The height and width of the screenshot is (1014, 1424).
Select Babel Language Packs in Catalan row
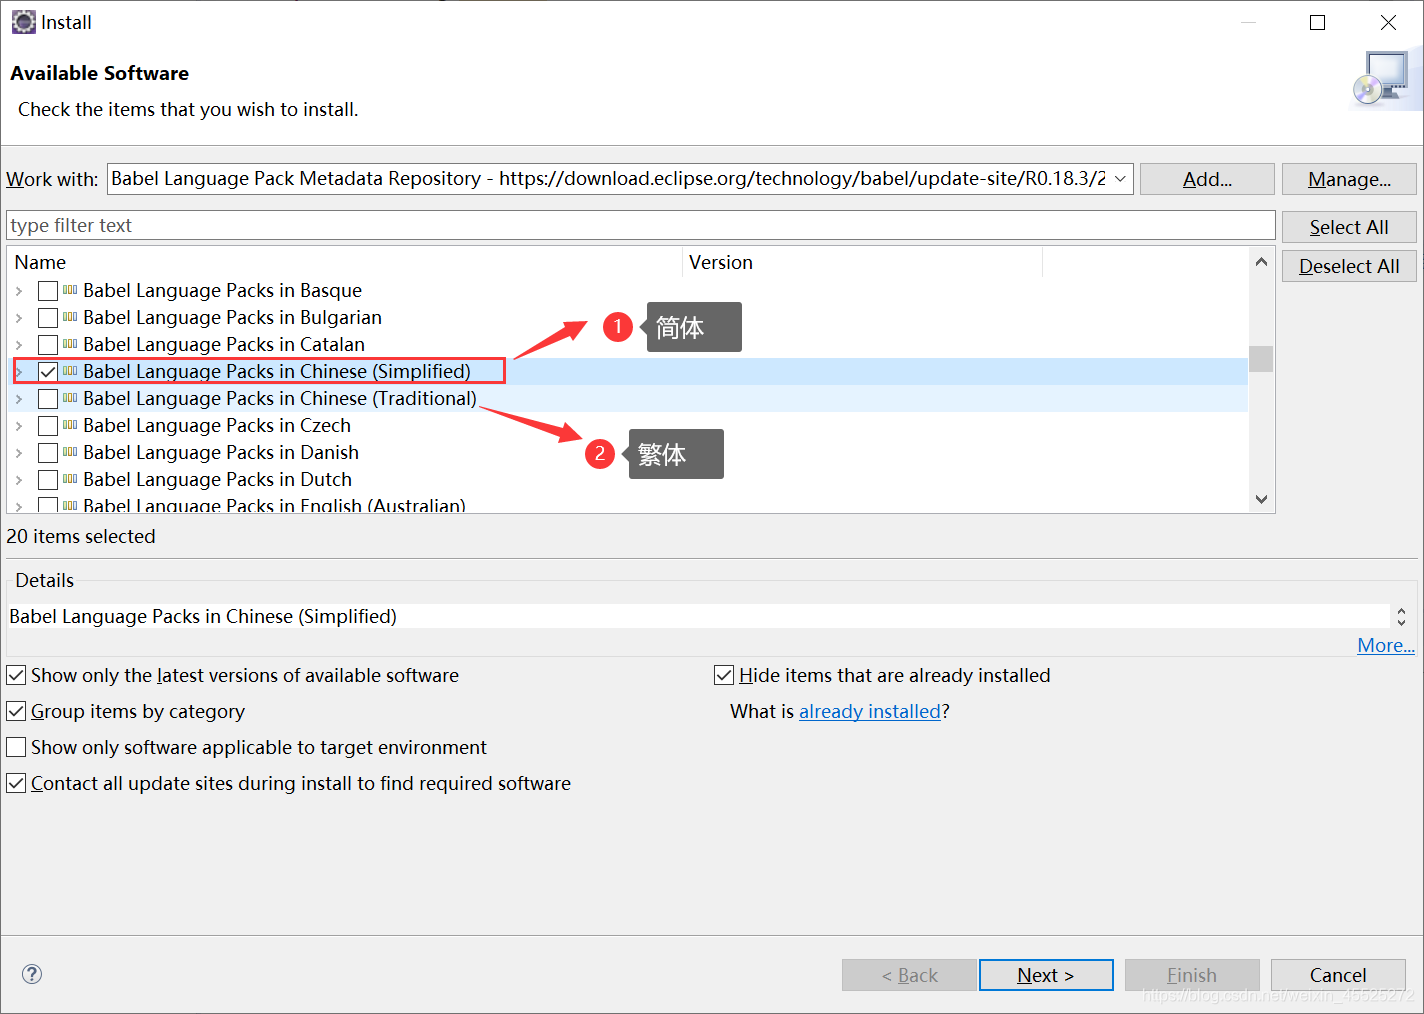pos(628,344)
